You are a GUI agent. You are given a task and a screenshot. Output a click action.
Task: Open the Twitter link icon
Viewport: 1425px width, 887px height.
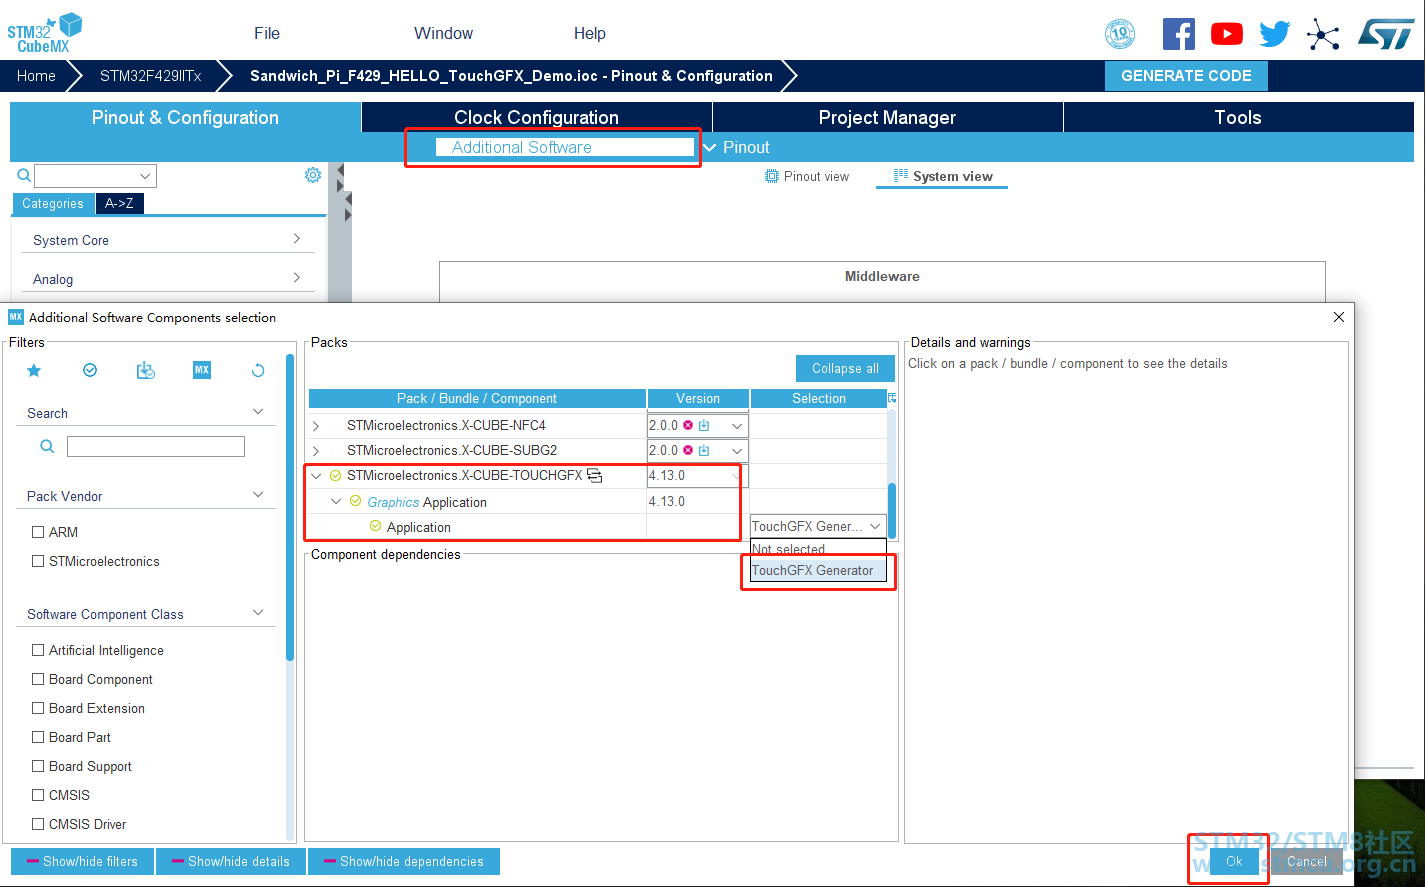pos(1275,34)
